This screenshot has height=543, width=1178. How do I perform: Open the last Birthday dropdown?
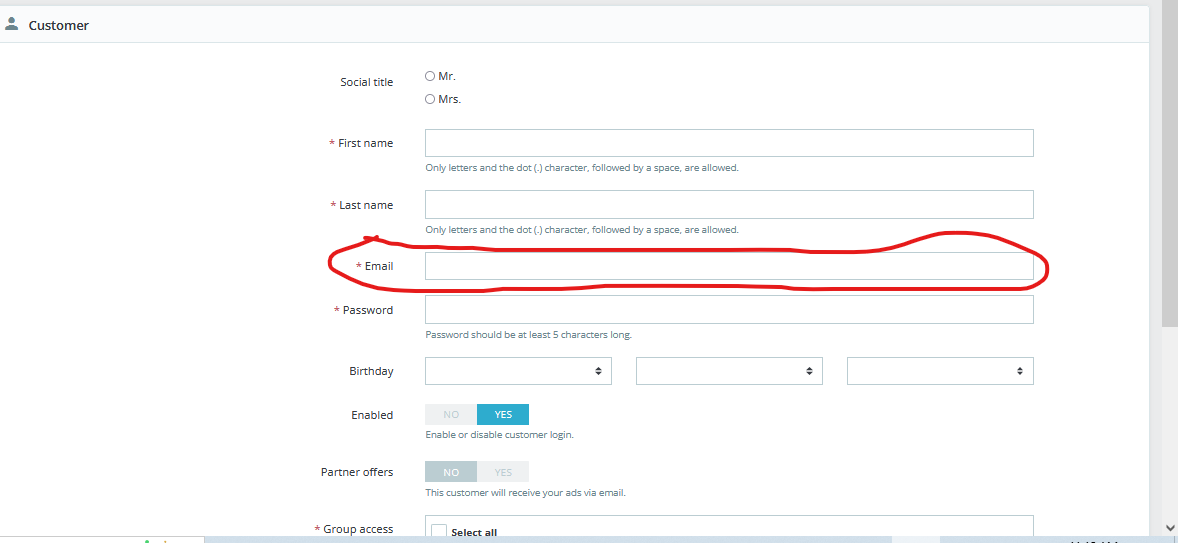pos(940,371)
